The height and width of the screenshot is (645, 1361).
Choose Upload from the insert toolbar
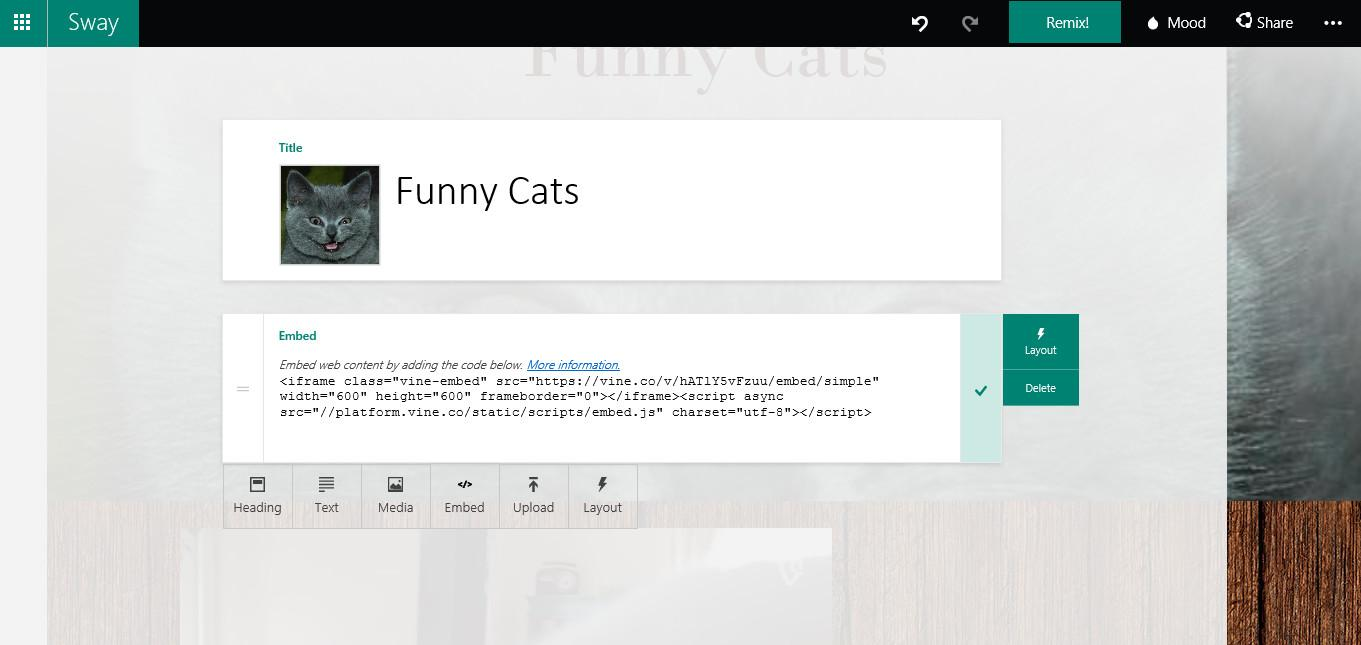coord(533,496)
